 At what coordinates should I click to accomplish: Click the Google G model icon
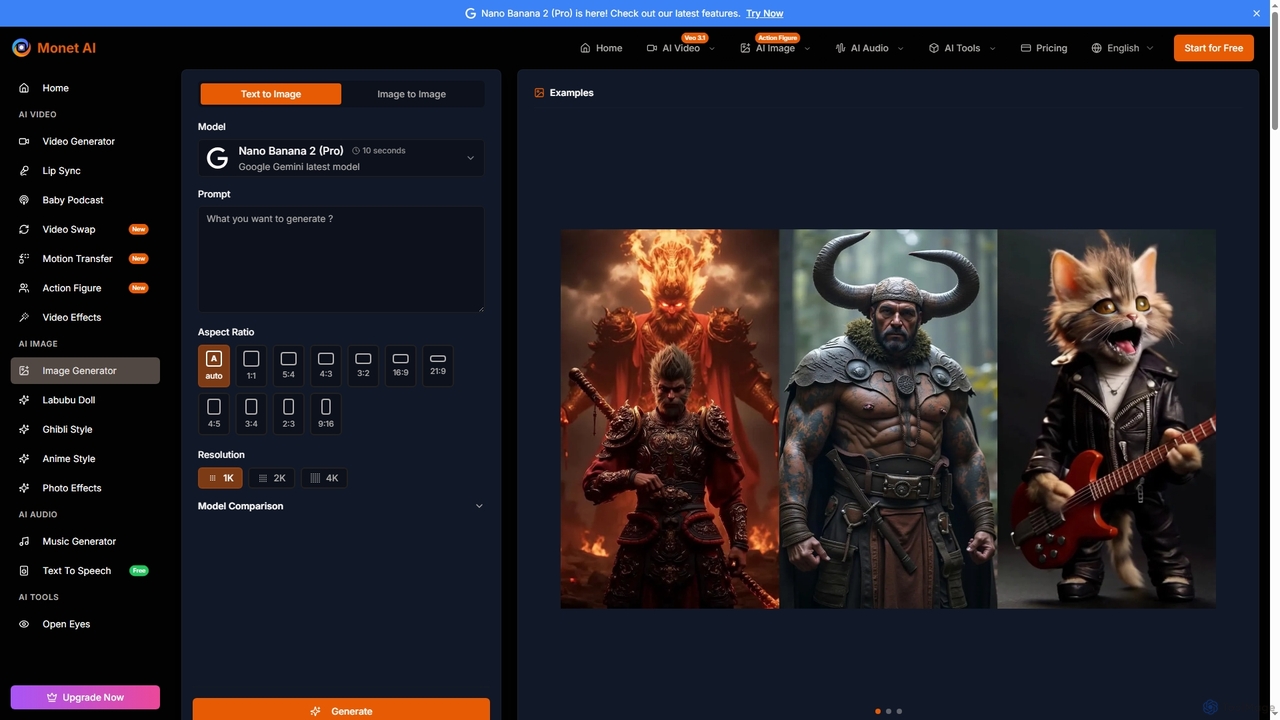click(217, 158)
